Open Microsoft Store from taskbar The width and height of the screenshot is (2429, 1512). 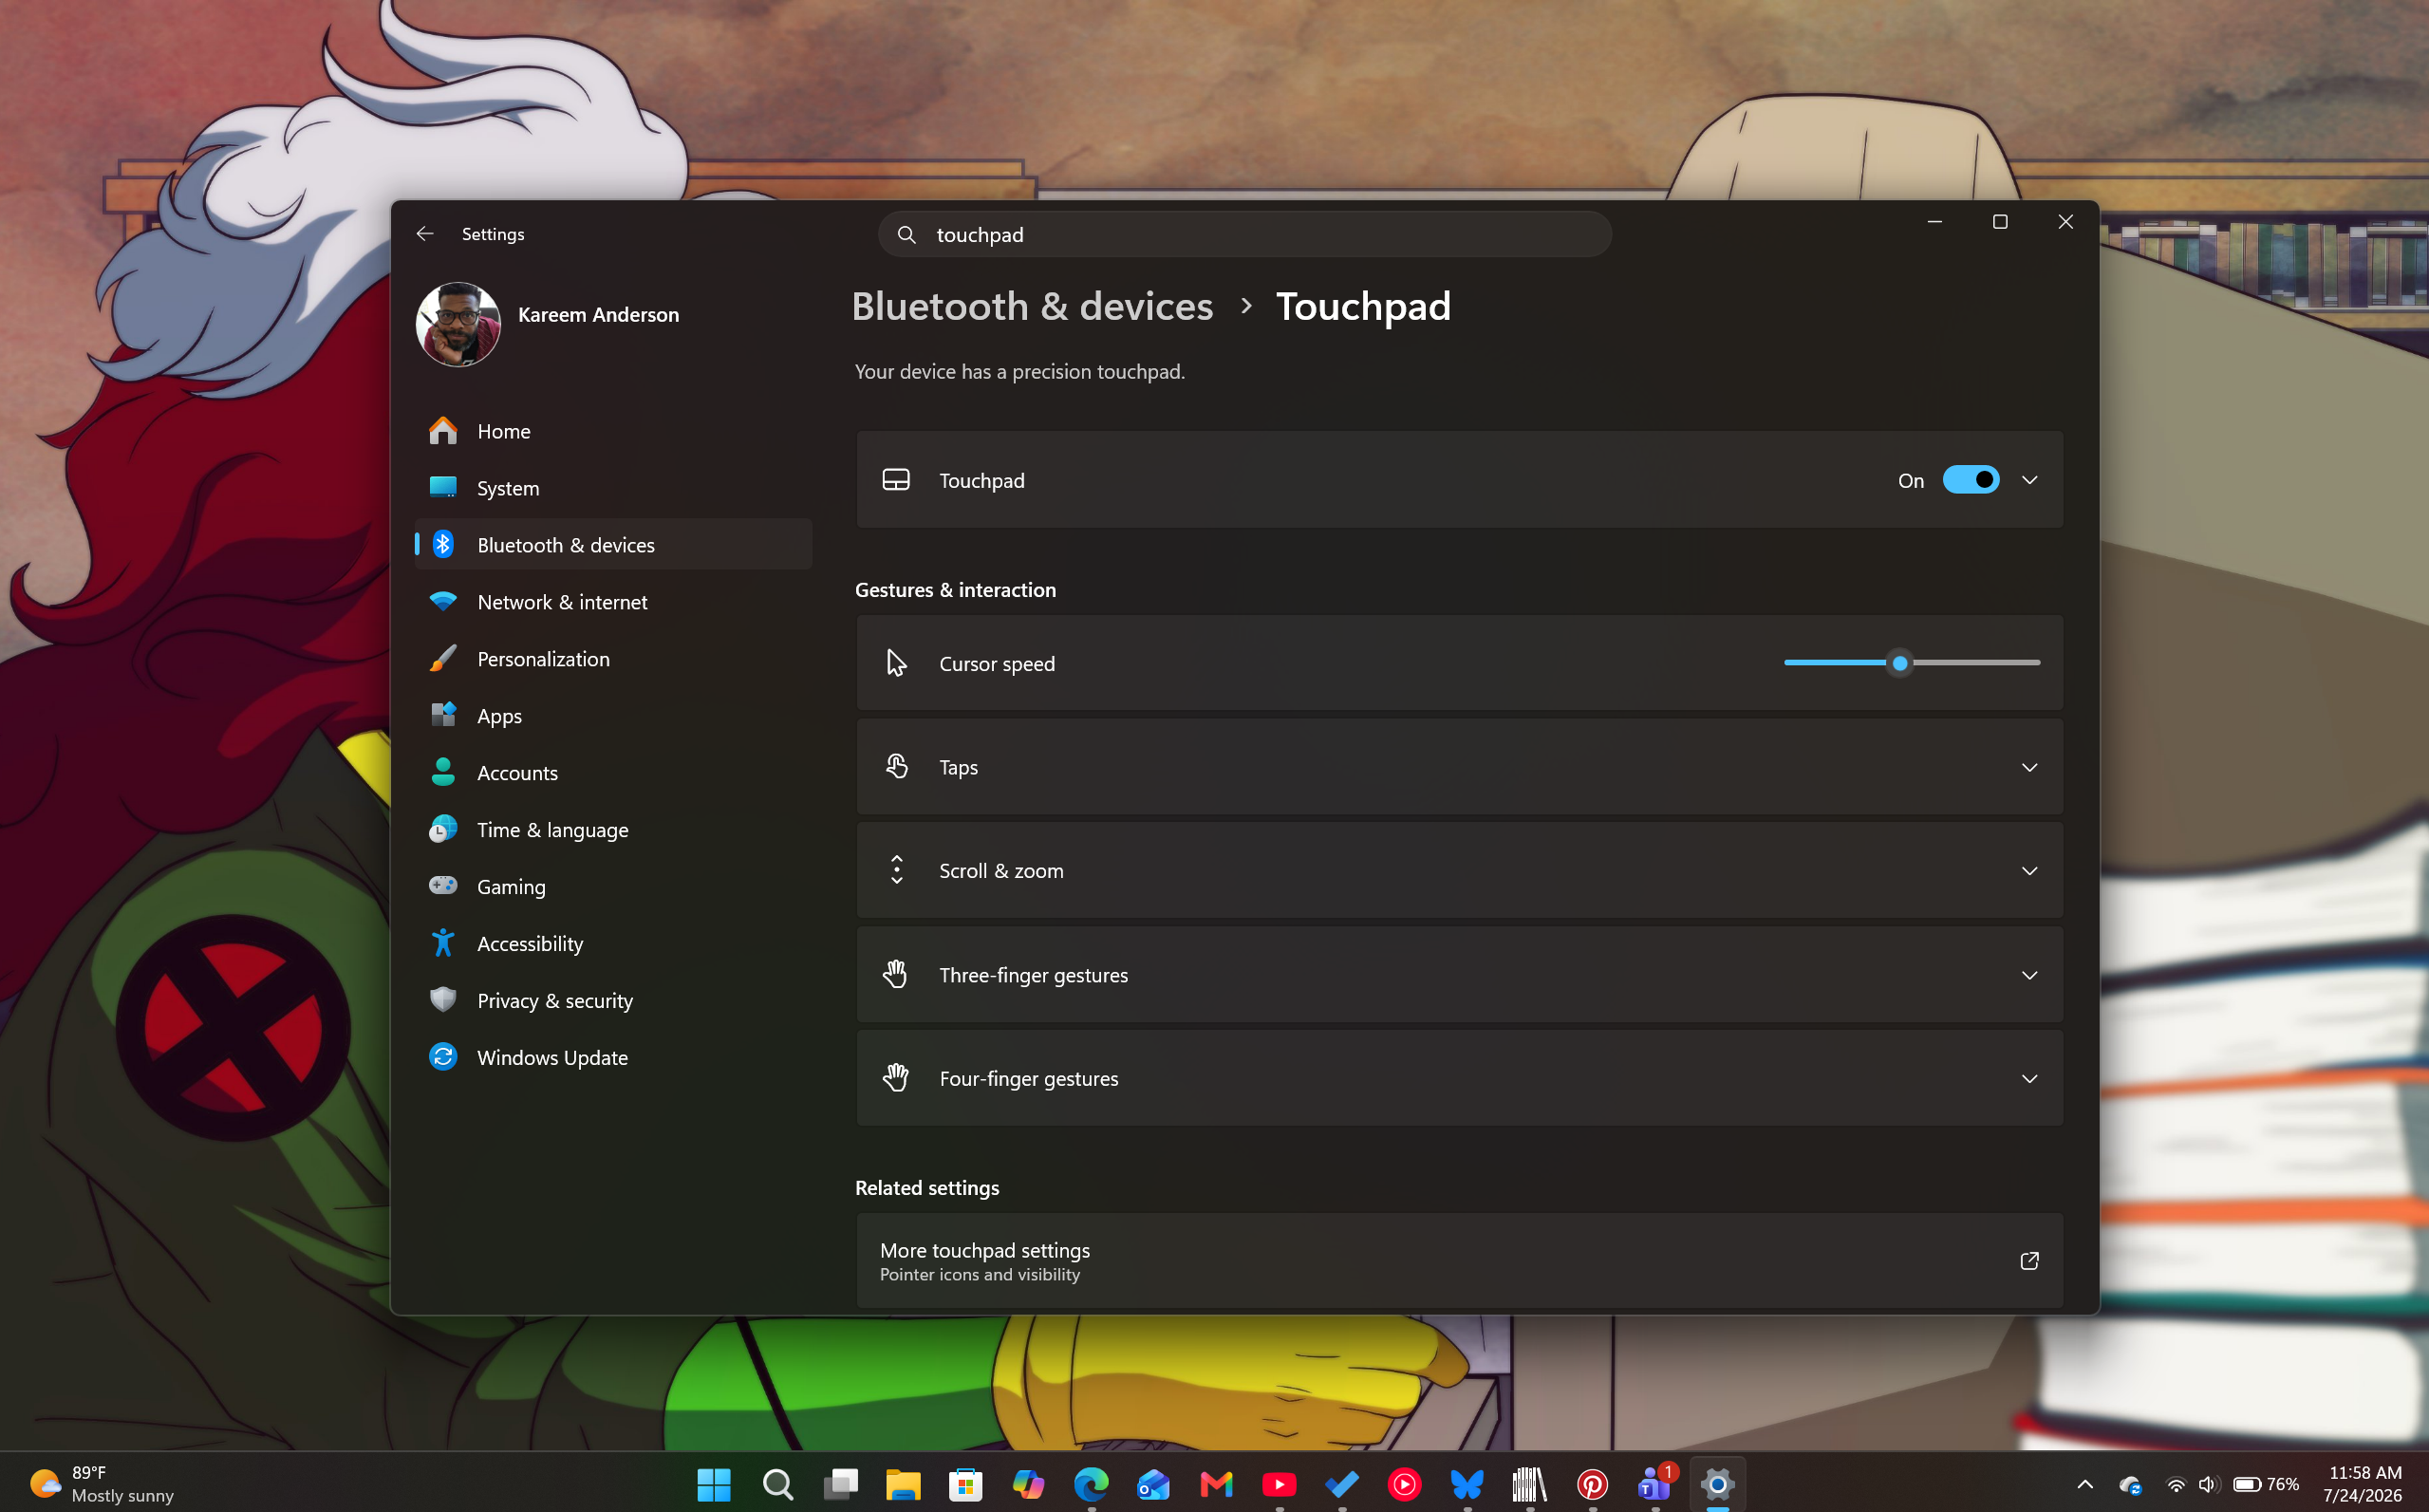(965, 1485)
